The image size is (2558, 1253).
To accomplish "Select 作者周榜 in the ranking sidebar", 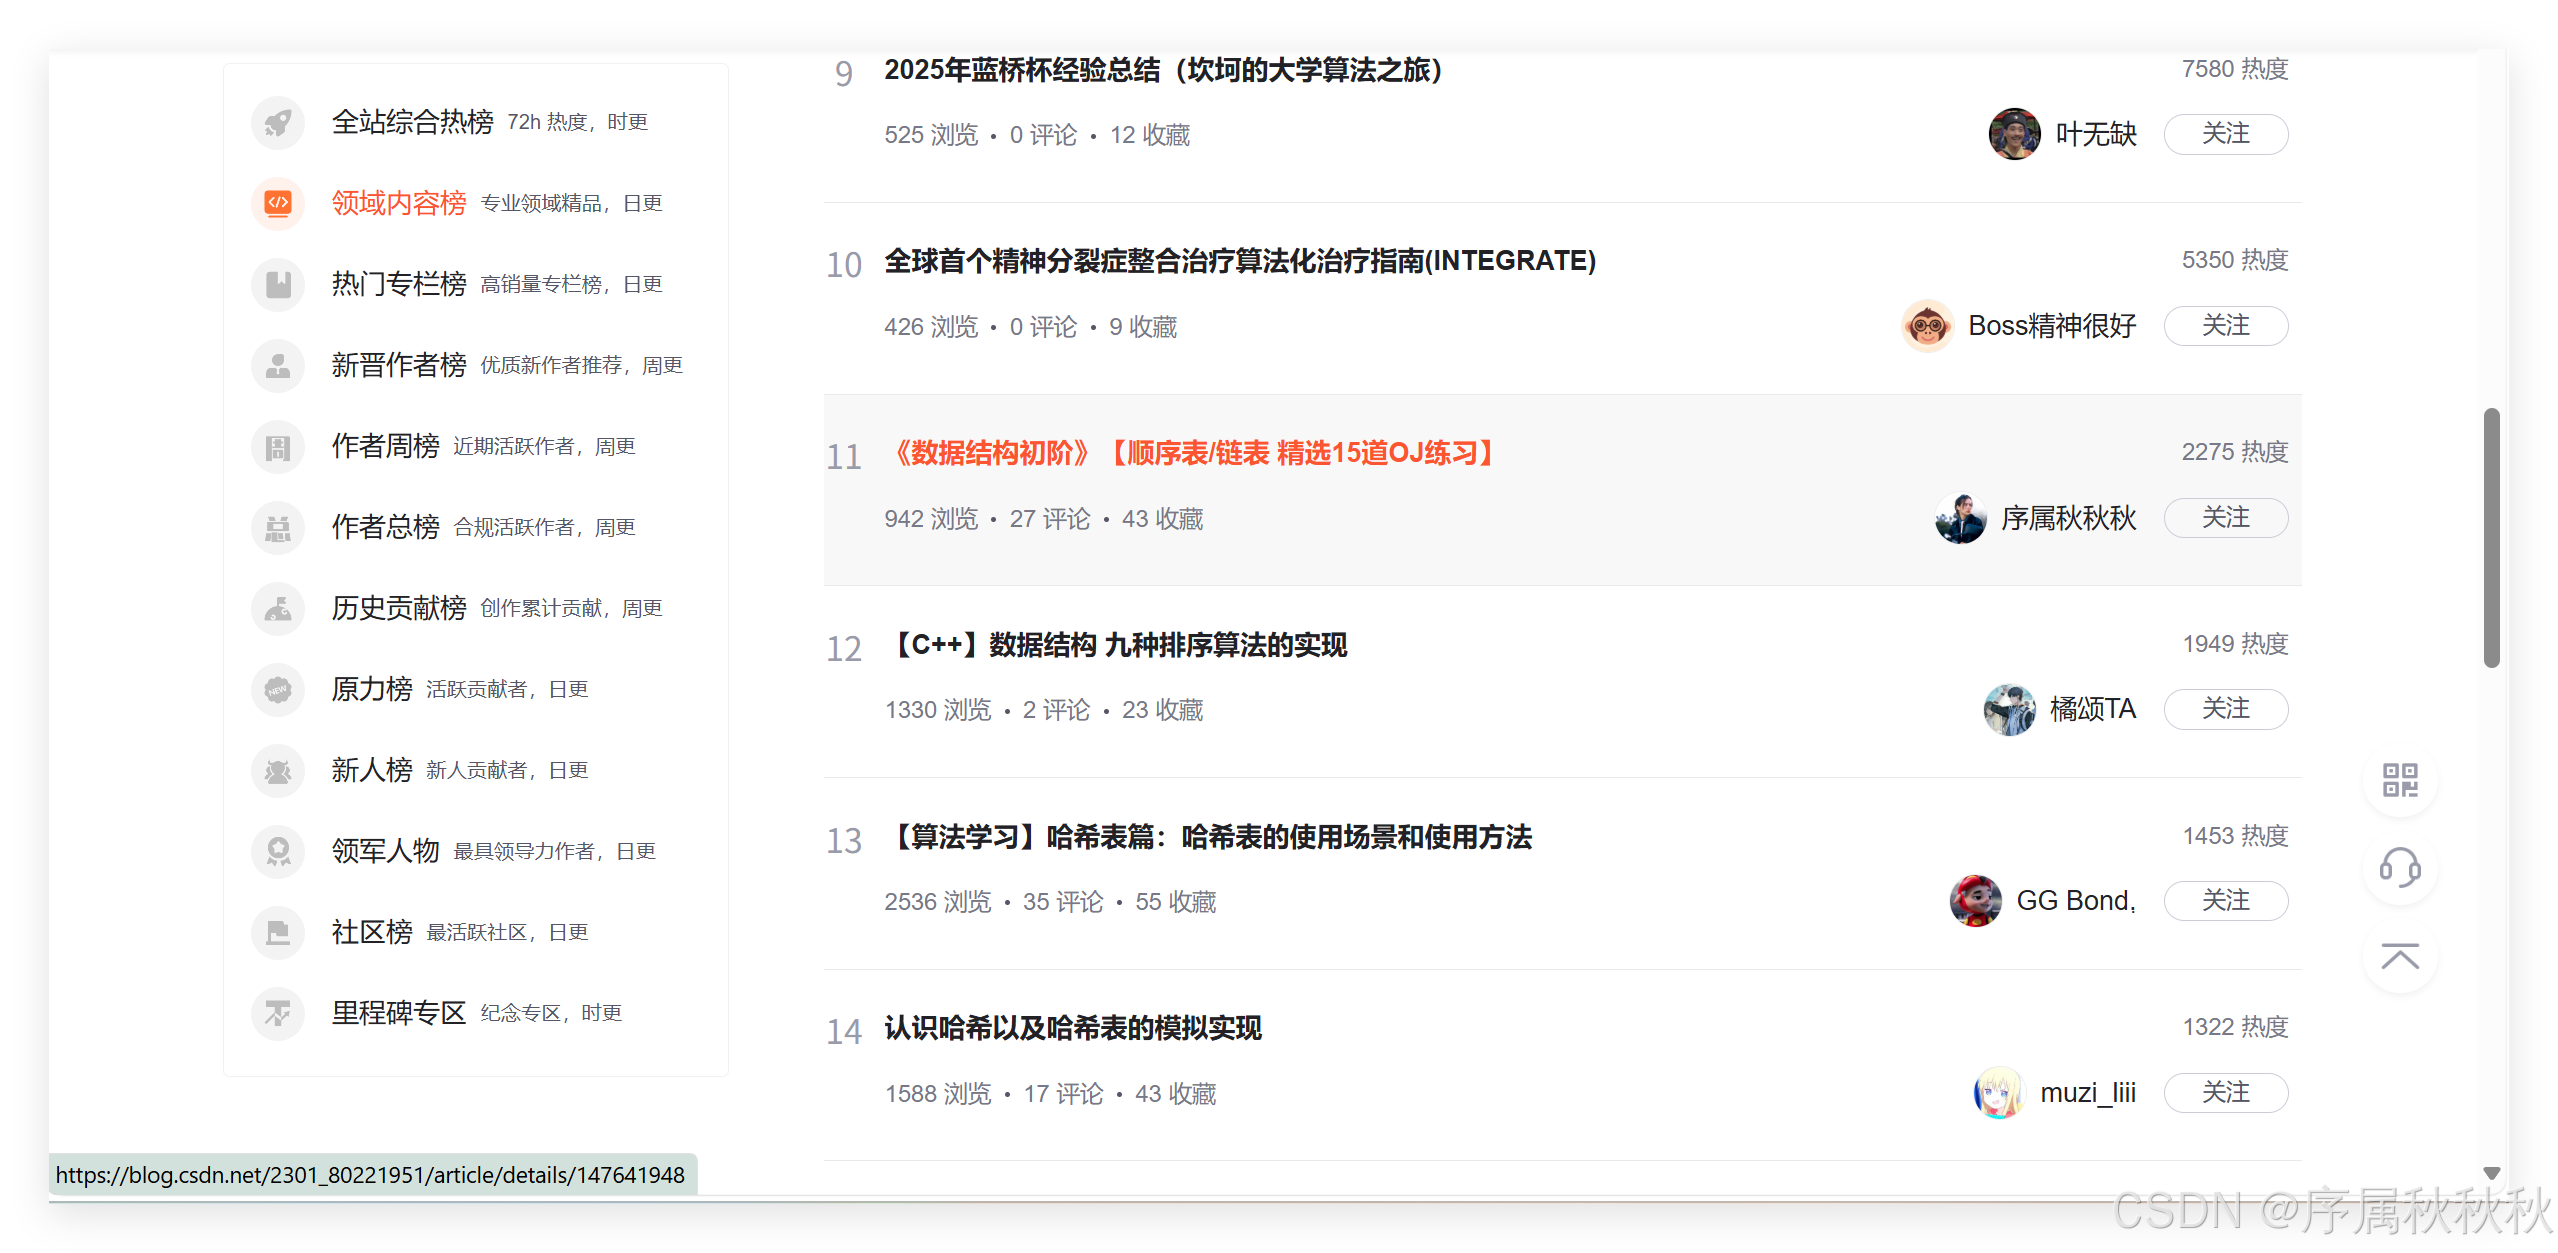I will point(386,446).
